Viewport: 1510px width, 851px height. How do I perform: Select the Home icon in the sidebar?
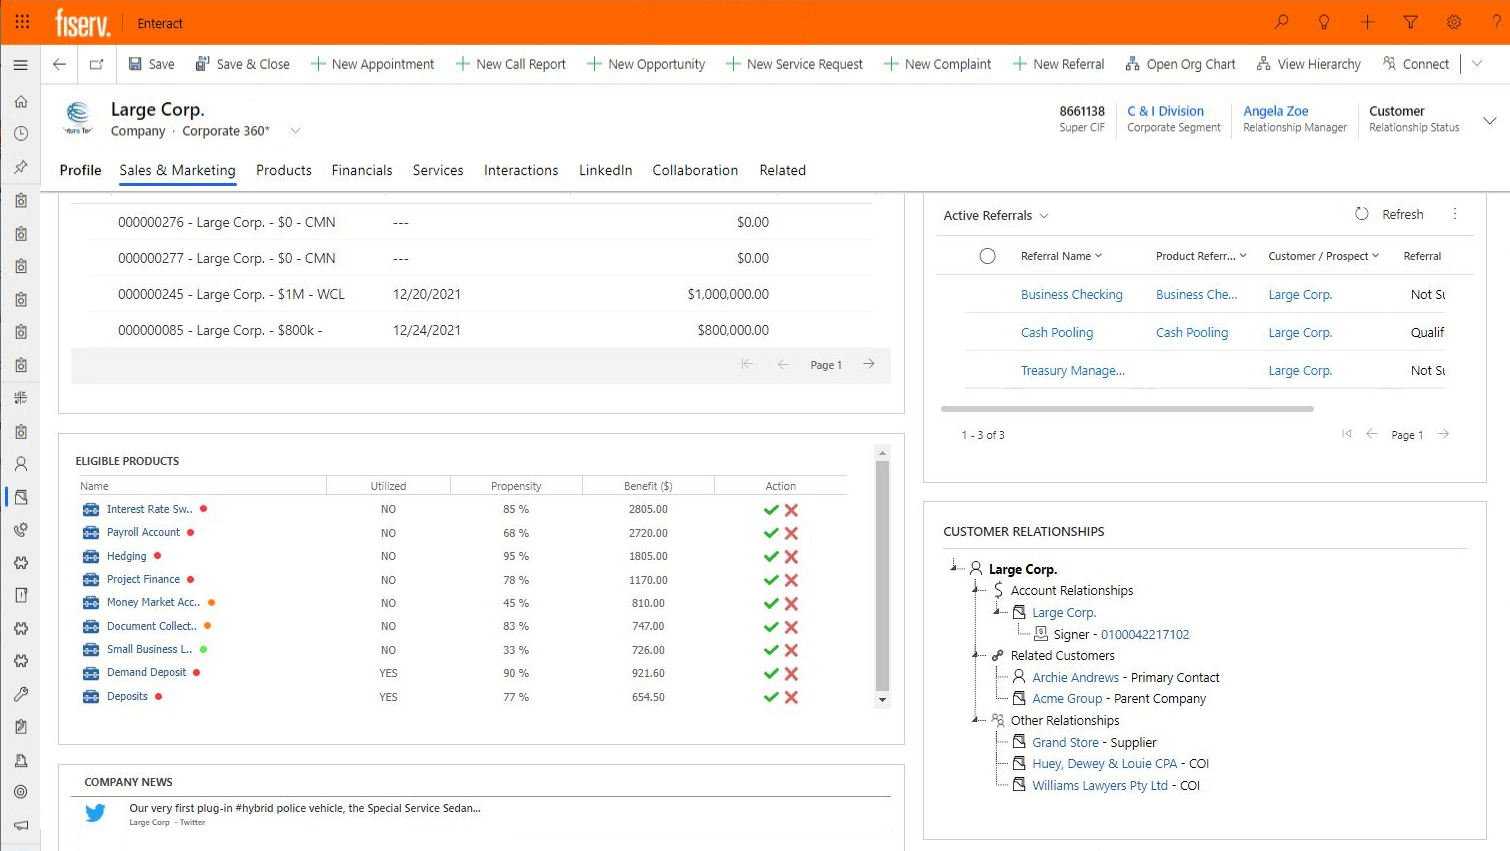coord(22,101)
